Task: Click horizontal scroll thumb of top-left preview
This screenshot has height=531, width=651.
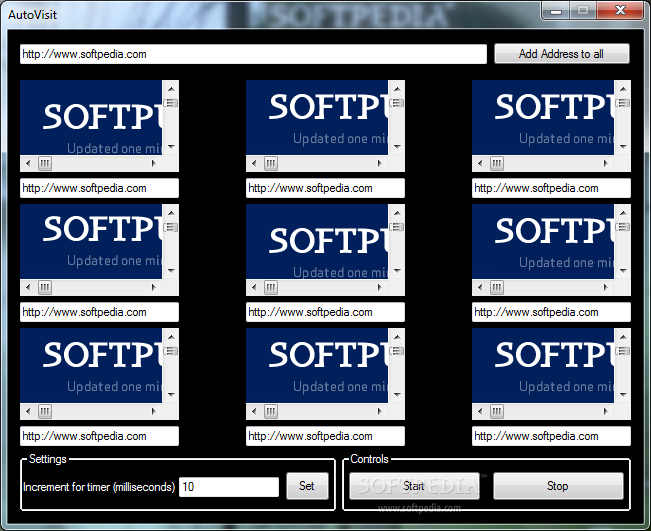Action: [x=45, y=163]
